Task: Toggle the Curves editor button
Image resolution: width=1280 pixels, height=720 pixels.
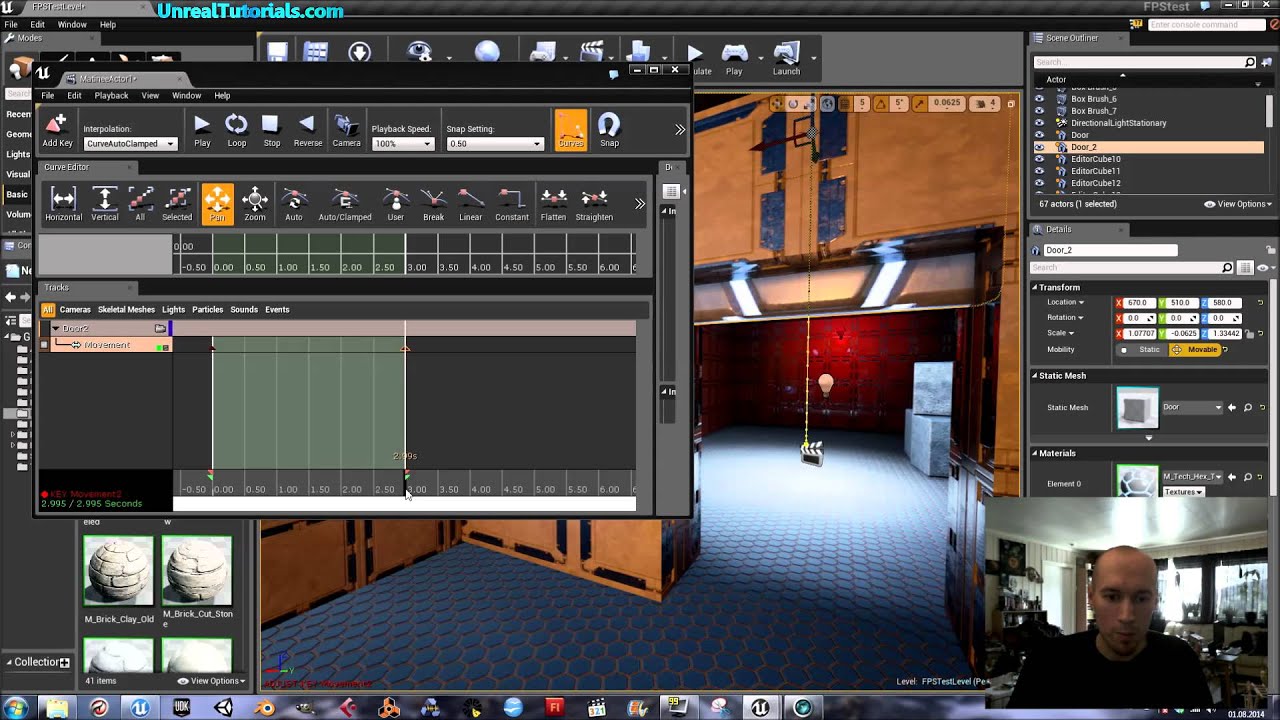Action: click(571, 130)
